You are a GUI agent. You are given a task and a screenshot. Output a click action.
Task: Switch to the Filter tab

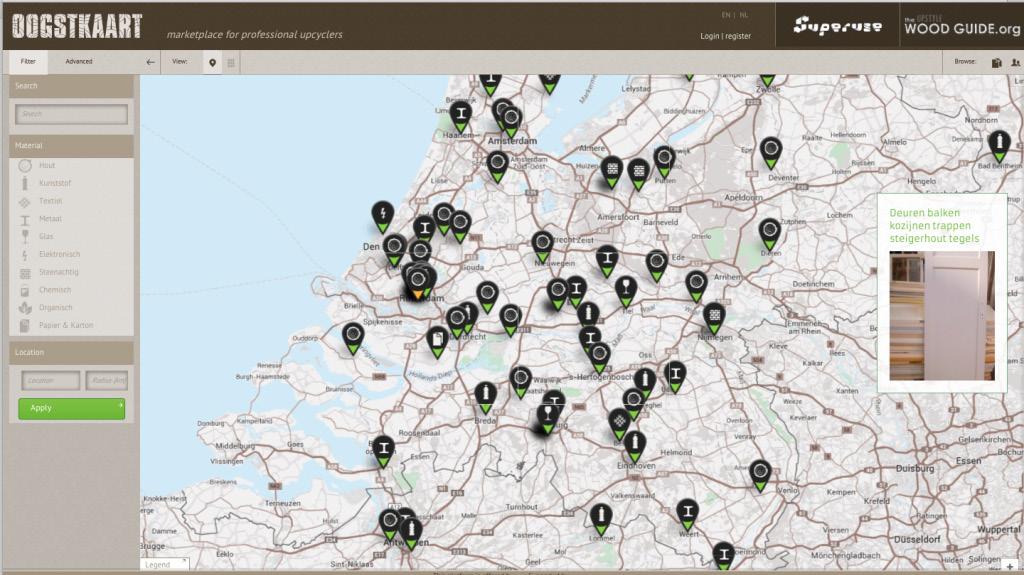pyautogui.click(x=28, y=61)
